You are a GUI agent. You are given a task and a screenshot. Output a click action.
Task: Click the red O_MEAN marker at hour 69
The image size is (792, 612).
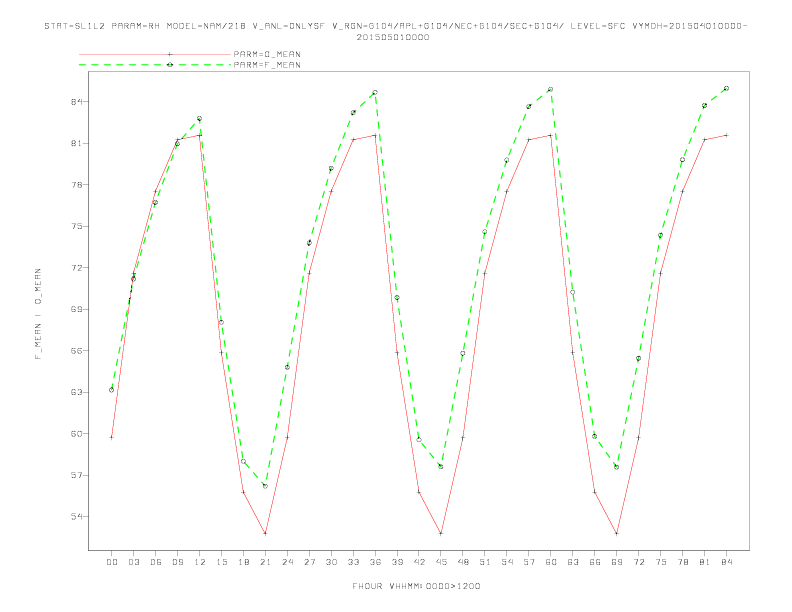click(617, 533)
